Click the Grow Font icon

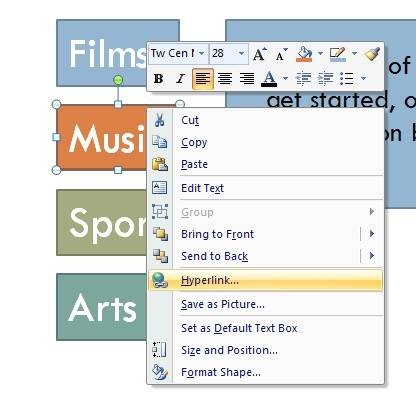(x=260, y=54)
